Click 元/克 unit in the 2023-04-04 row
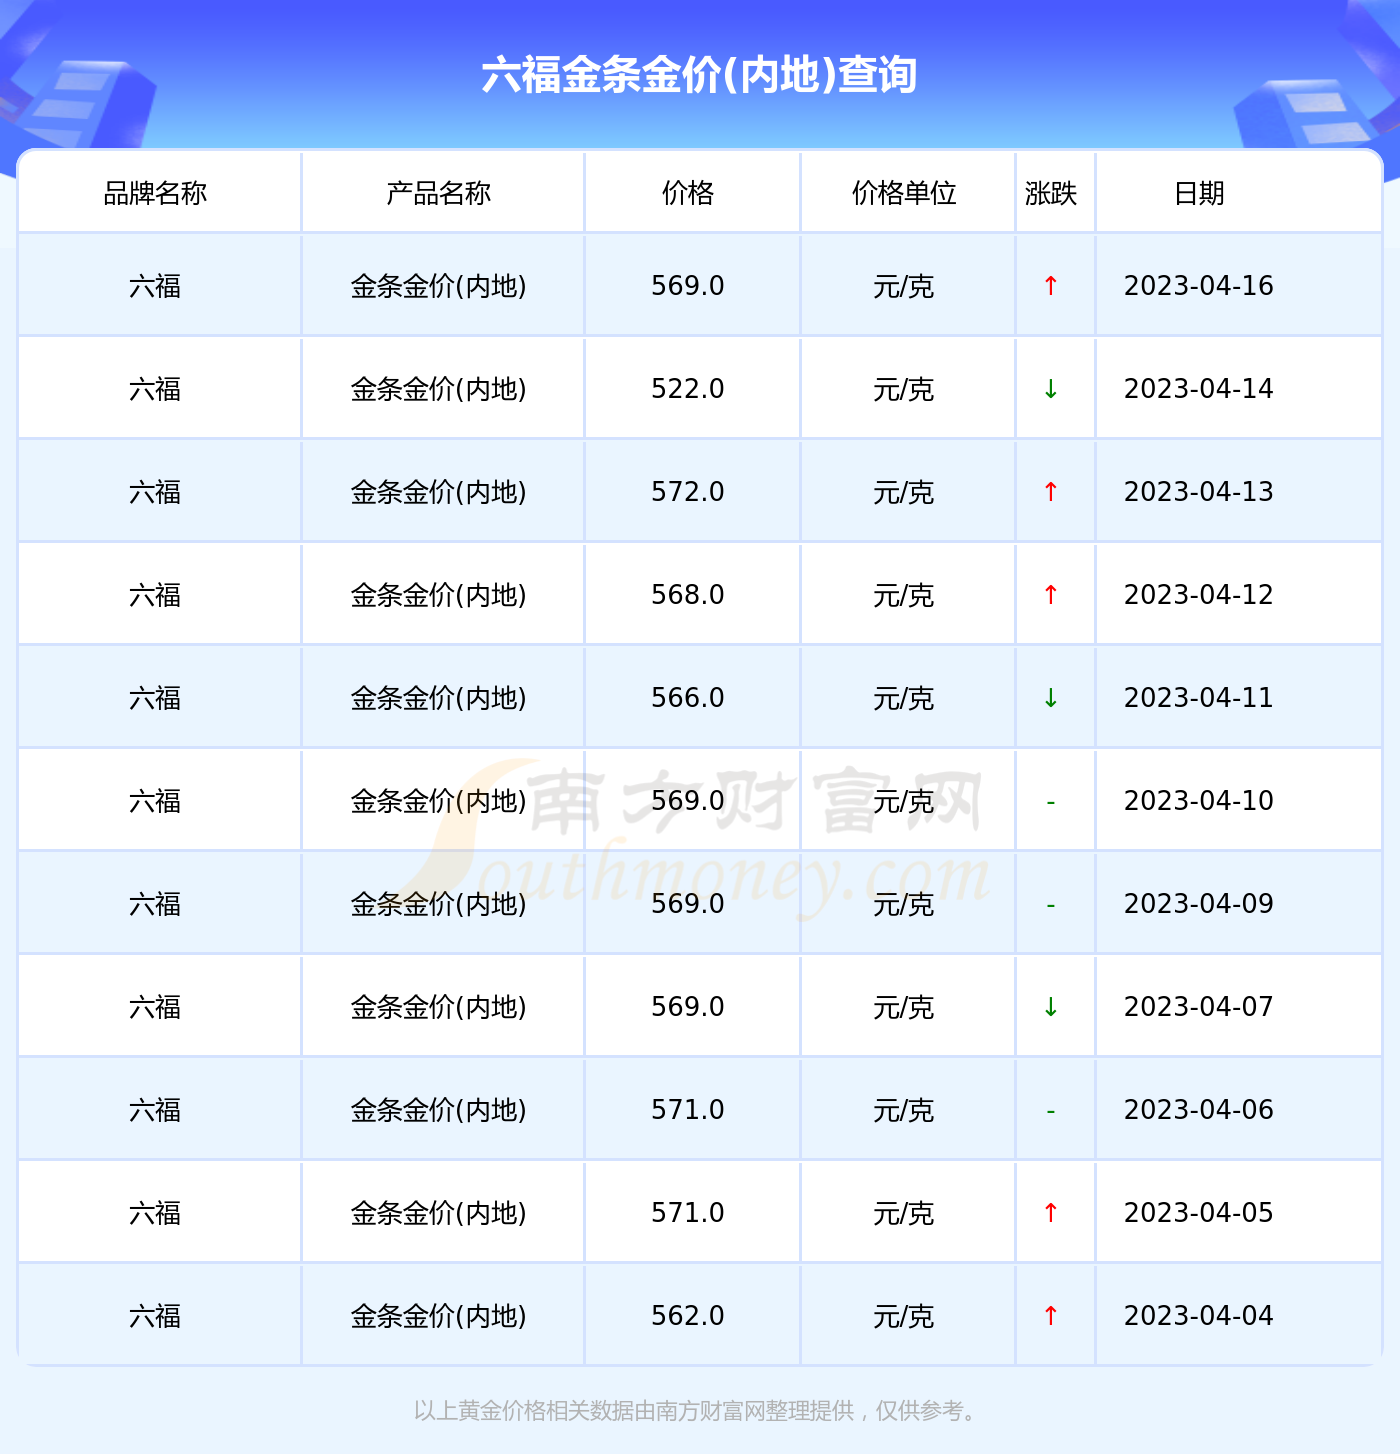The height and width of the screenshot is (1455, 1400). click(x=904, y=1317)
